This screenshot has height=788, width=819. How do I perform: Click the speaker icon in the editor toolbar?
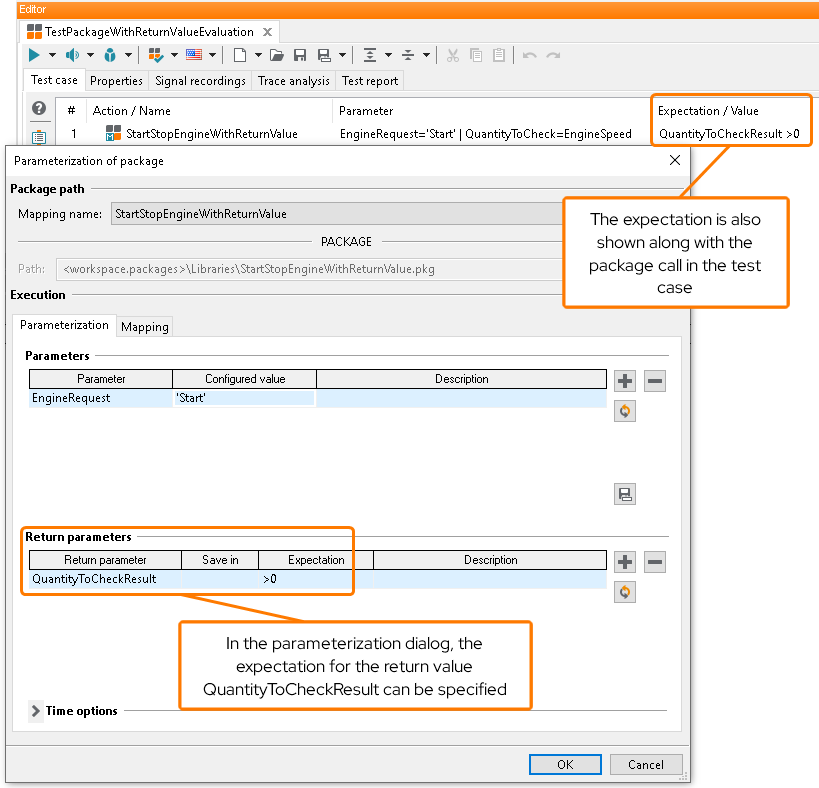72,55
